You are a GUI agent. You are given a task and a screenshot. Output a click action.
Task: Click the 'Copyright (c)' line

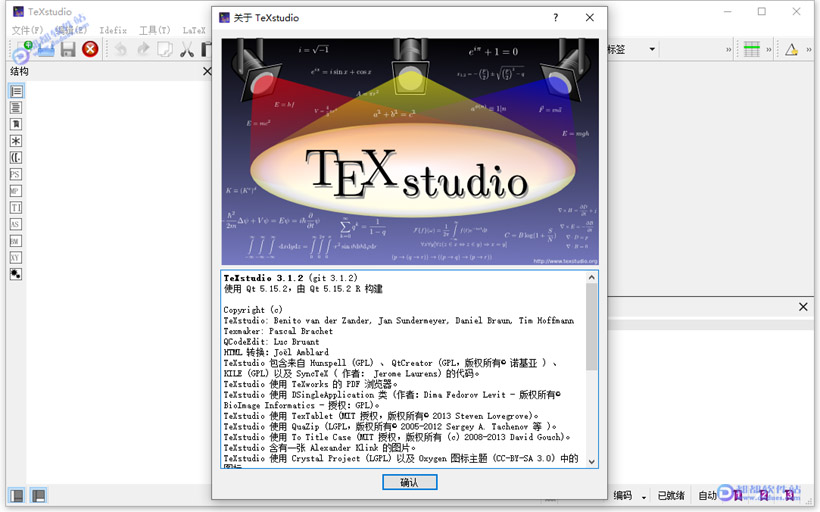(x=253, y=310)
